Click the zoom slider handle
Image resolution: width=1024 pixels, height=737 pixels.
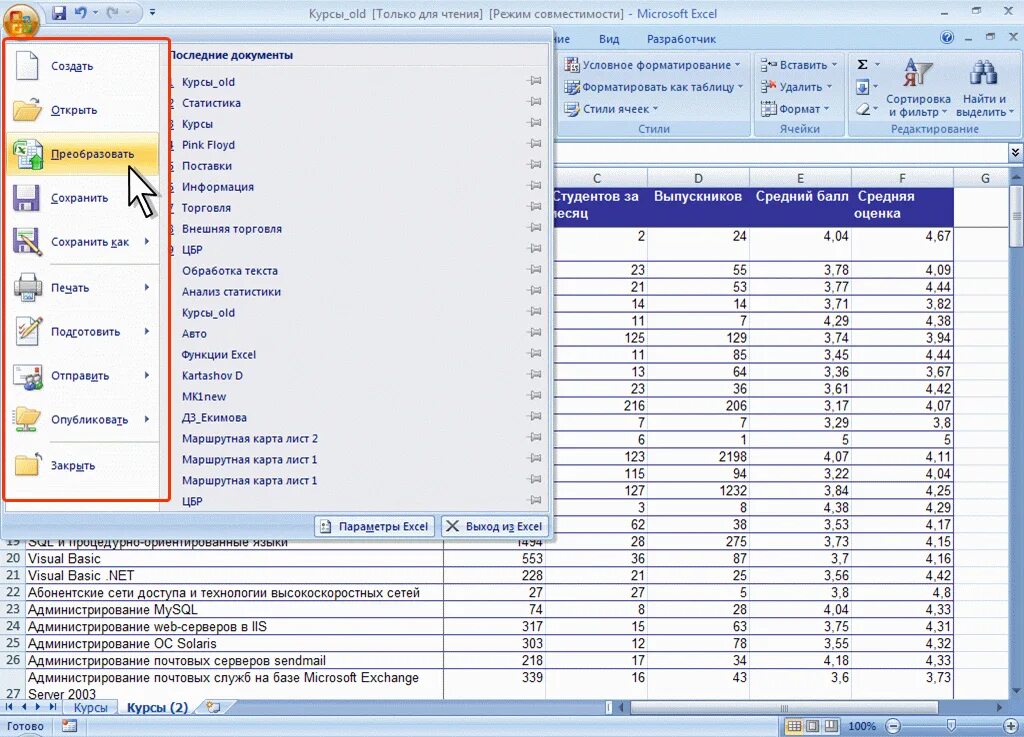click(x=951, y=726)
